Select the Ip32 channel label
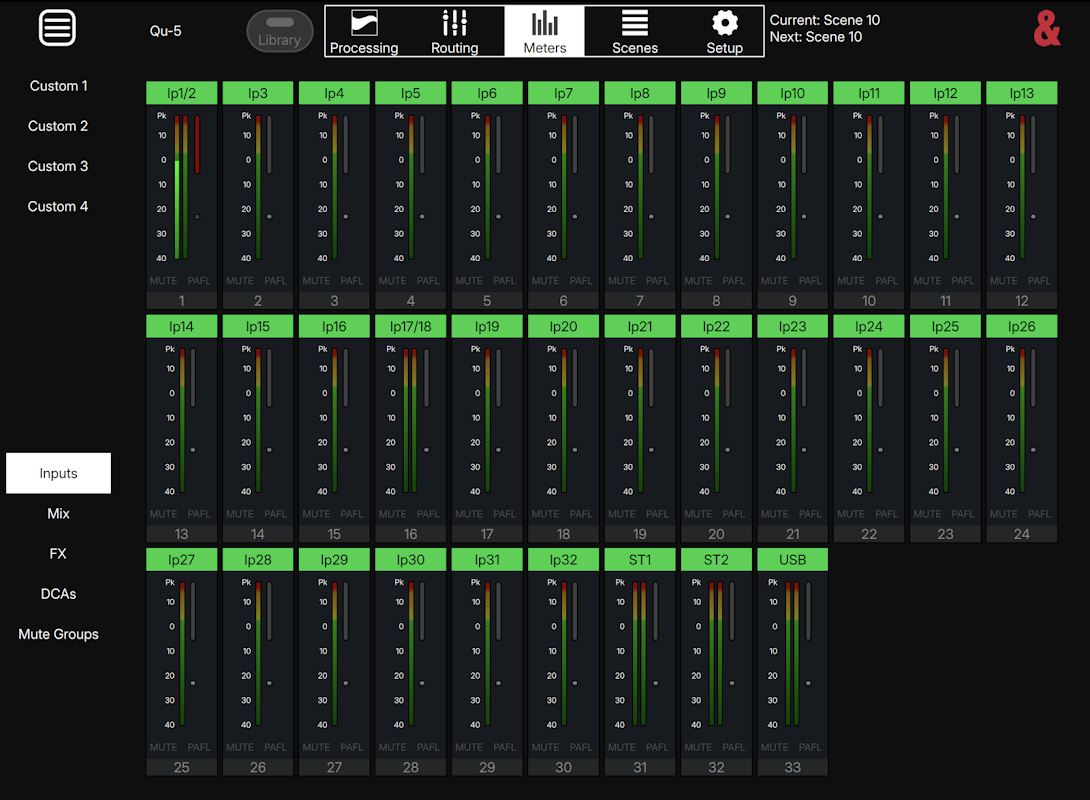 pos(564,560)
